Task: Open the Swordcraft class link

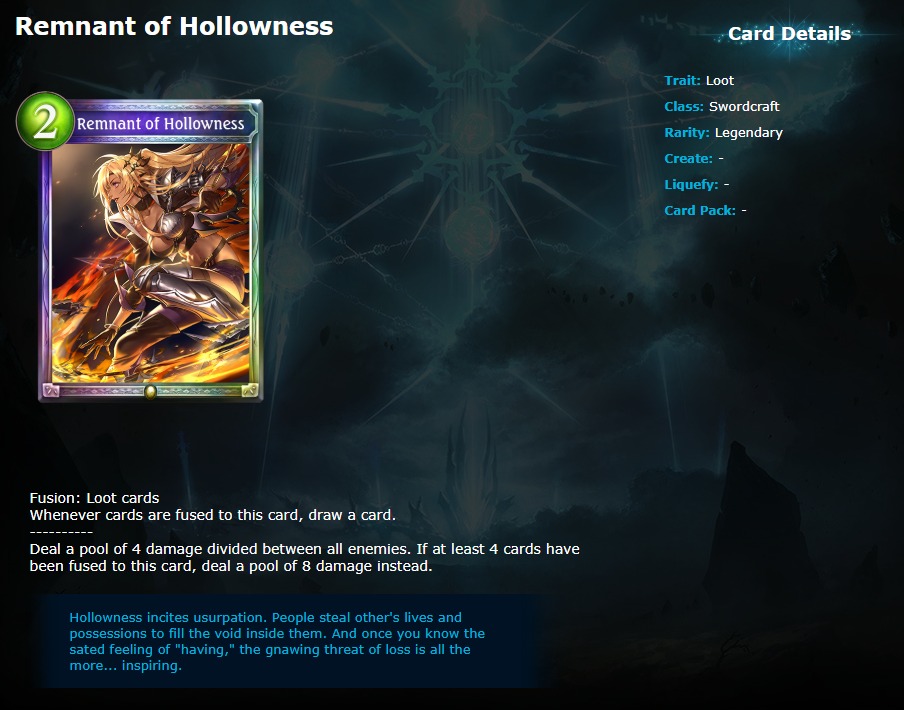Action: point(744,107)
